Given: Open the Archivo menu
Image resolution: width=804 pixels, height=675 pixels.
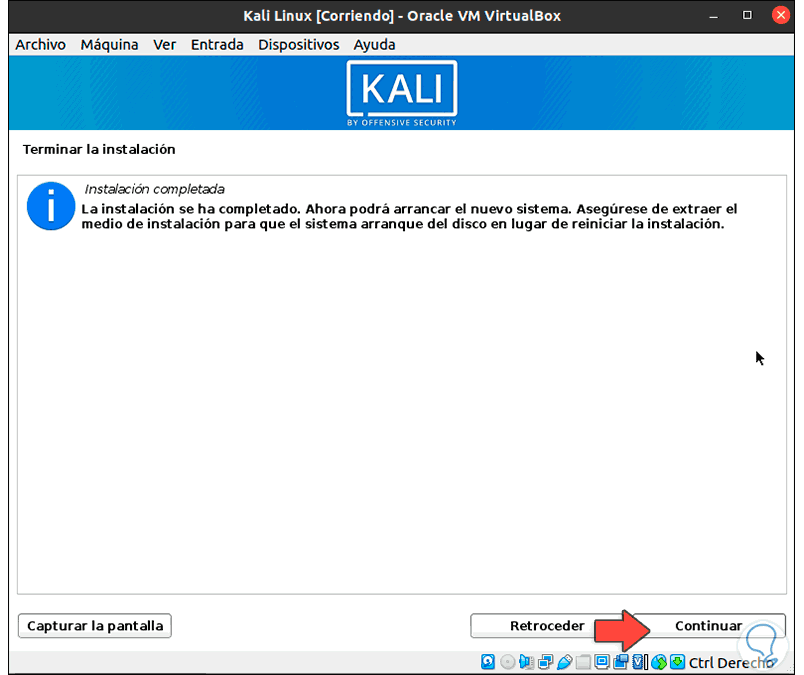Looking at the screenshot, I should pos(41,45).
